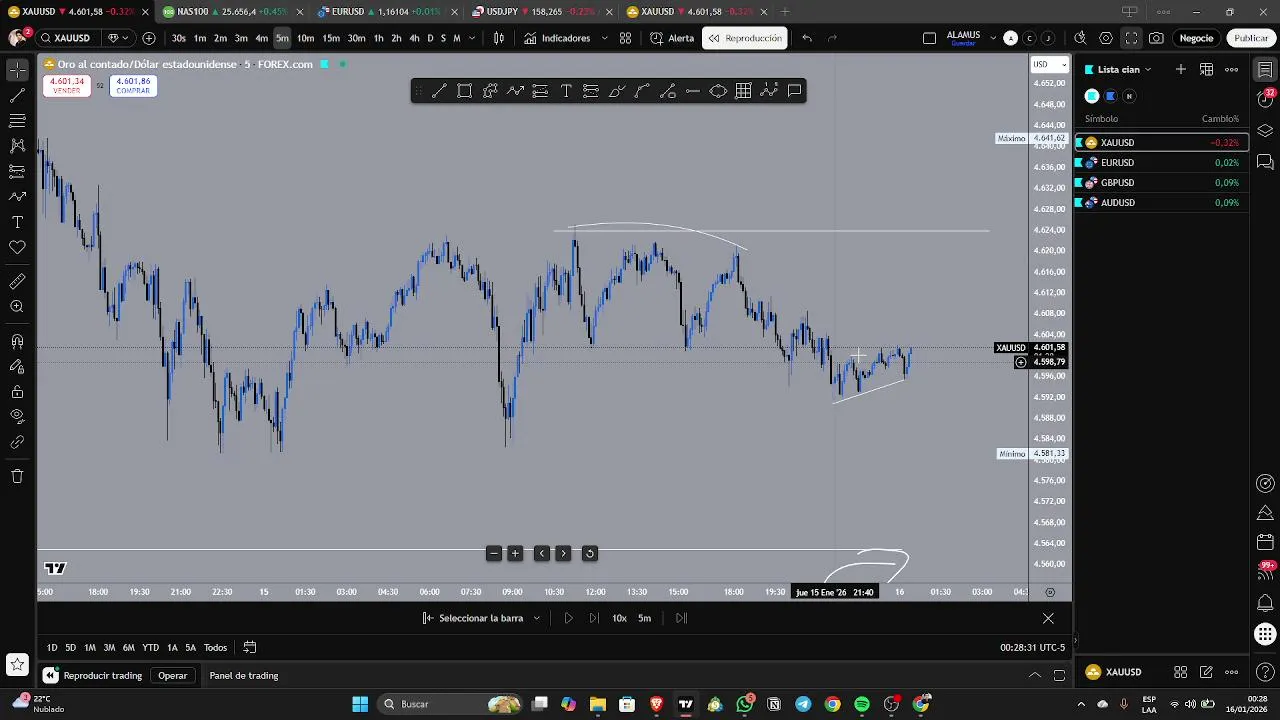The width and height of the screenshot is (1280, 720).
Task: Add symbol comparison with plus circle
Action: (x=149, y=38)
